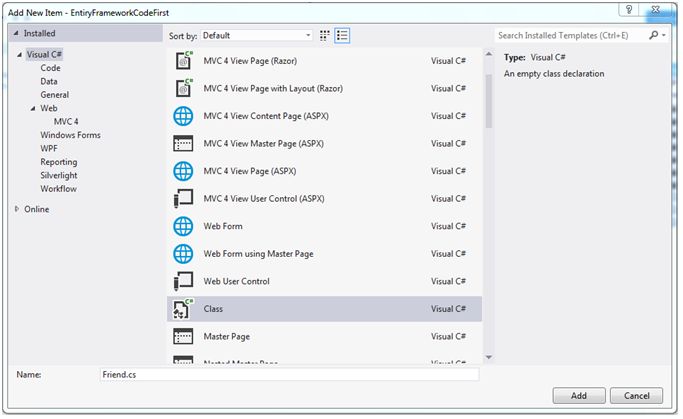The image size is (683, 419).
Task: Switch to medium icons list view
Action: 343,35
